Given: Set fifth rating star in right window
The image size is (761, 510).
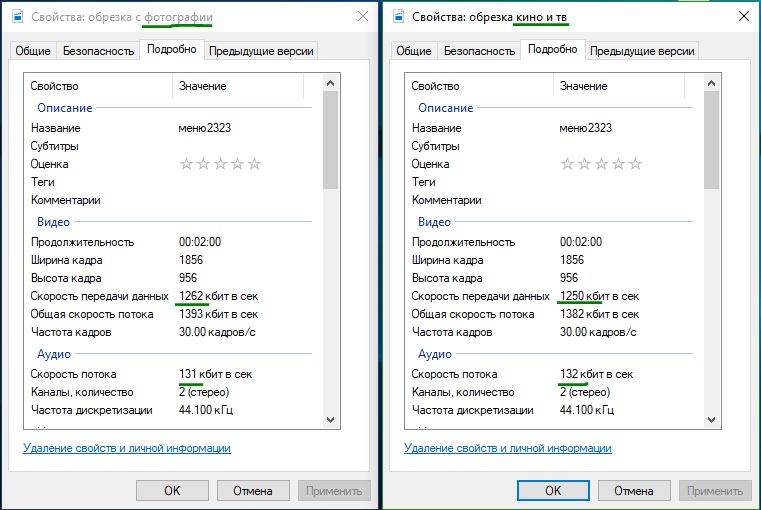Looking at the screenshot, I should tap(635, 164).
